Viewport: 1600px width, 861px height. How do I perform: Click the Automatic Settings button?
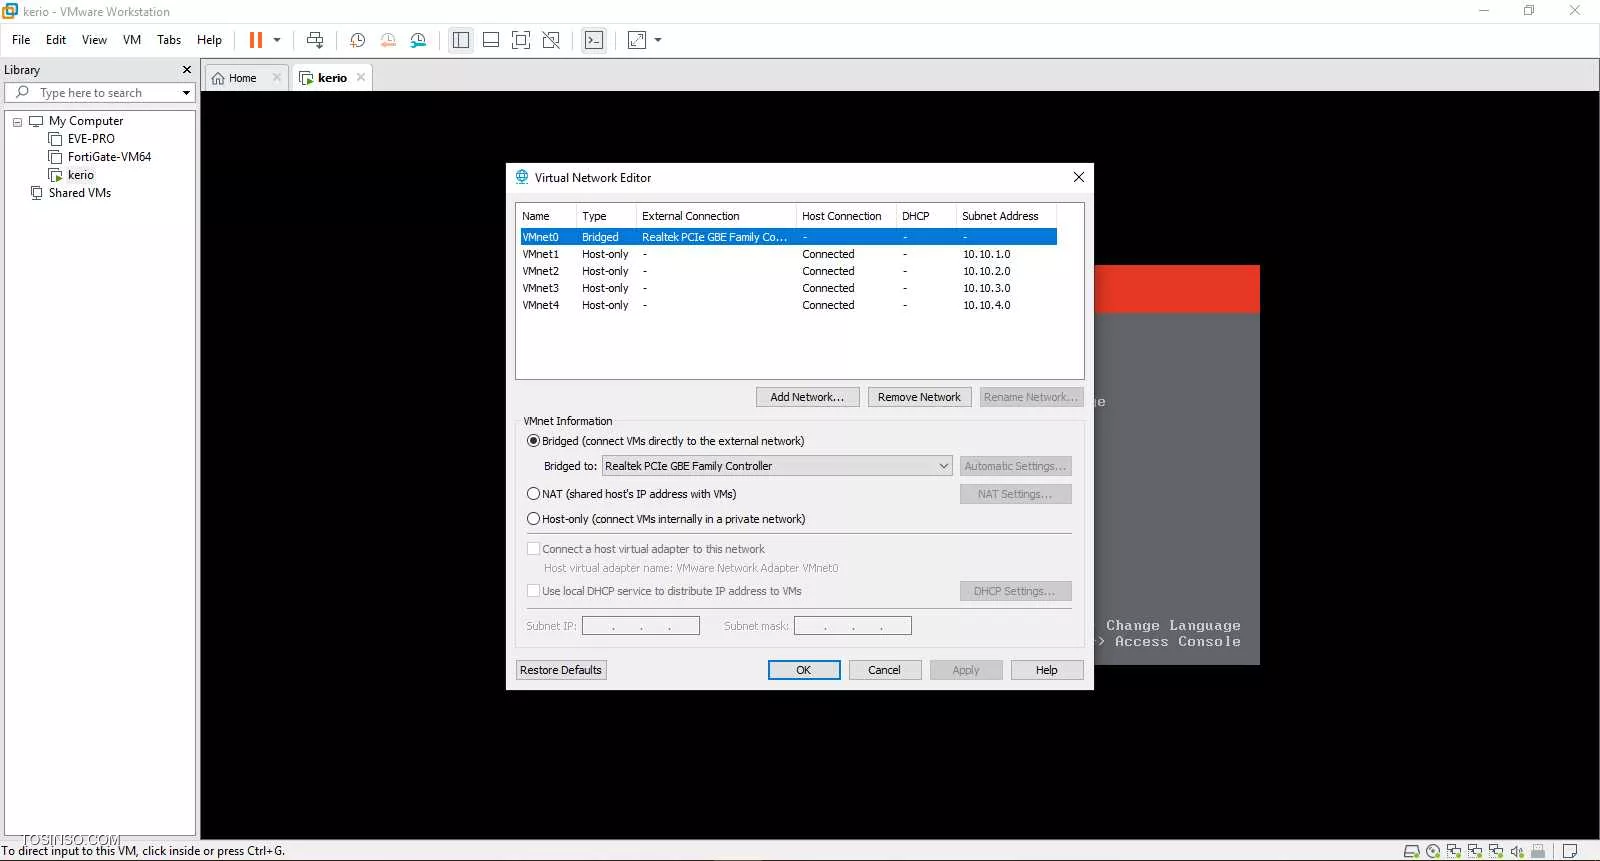click(1016, 466)
